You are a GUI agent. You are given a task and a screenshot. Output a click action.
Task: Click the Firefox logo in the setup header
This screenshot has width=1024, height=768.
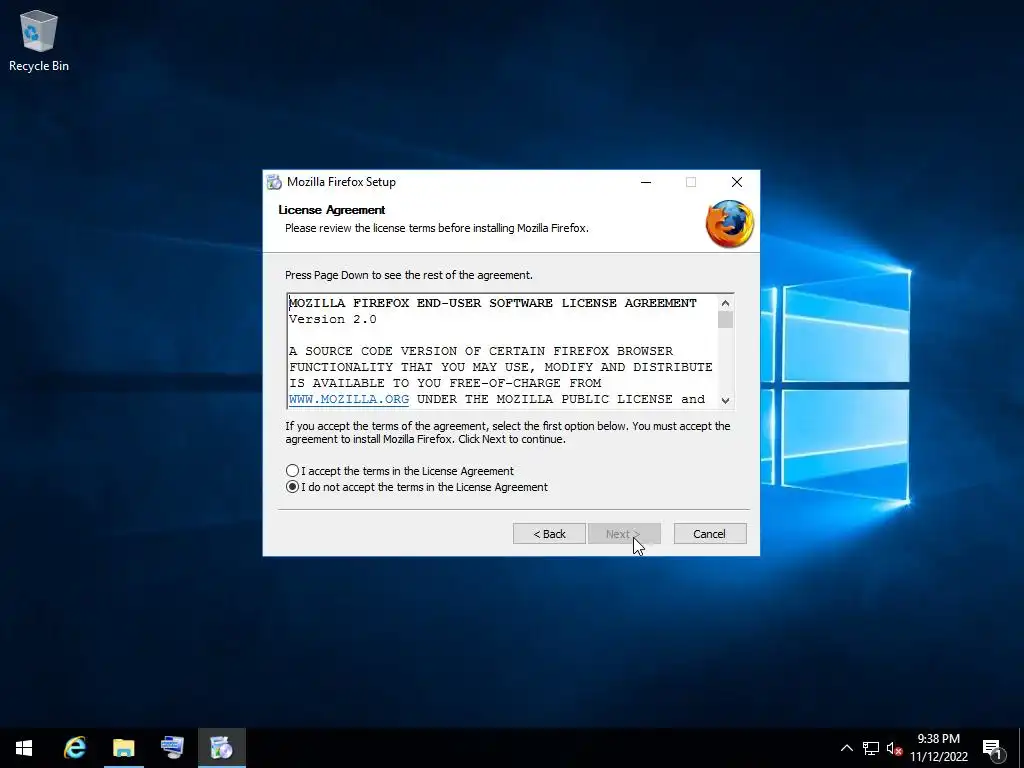pos(729,224)
